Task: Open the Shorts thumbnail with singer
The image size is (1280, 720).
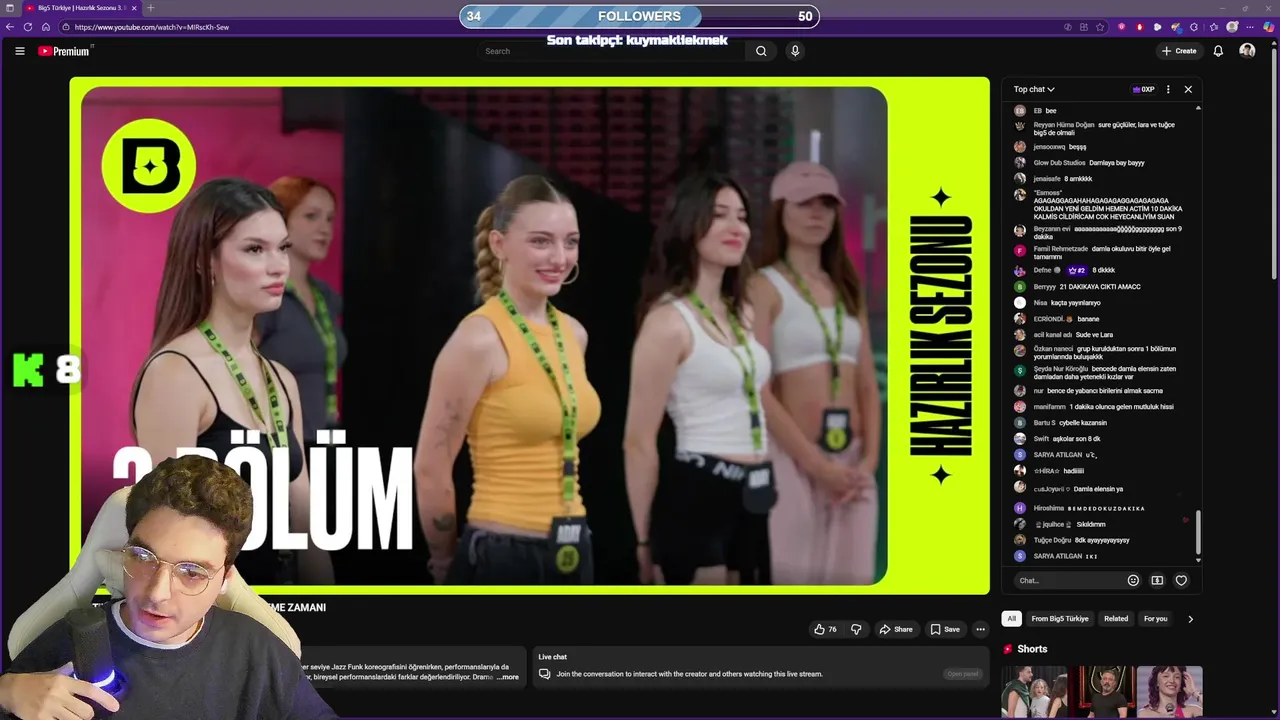Action: click(1169, 691)
